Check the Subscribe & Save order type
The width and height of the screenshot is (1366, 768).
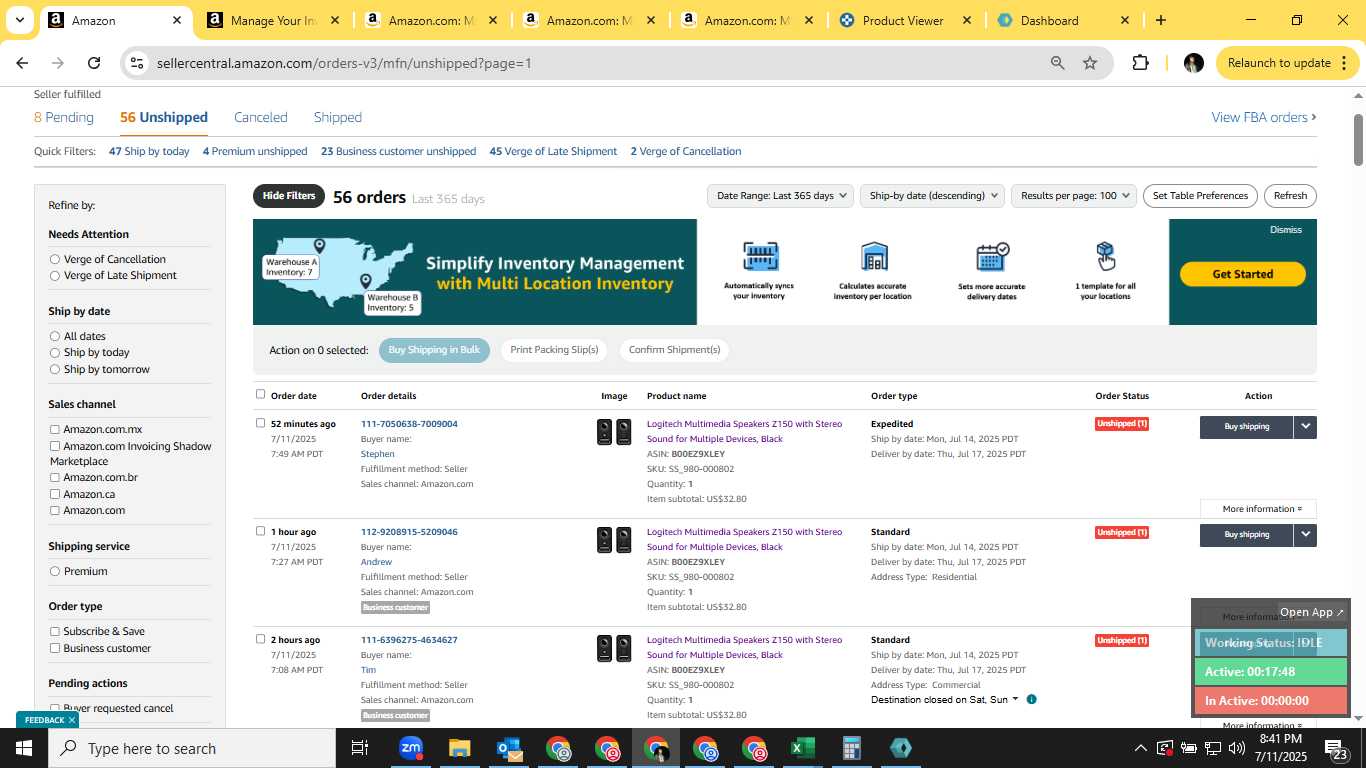pos(55,631)
